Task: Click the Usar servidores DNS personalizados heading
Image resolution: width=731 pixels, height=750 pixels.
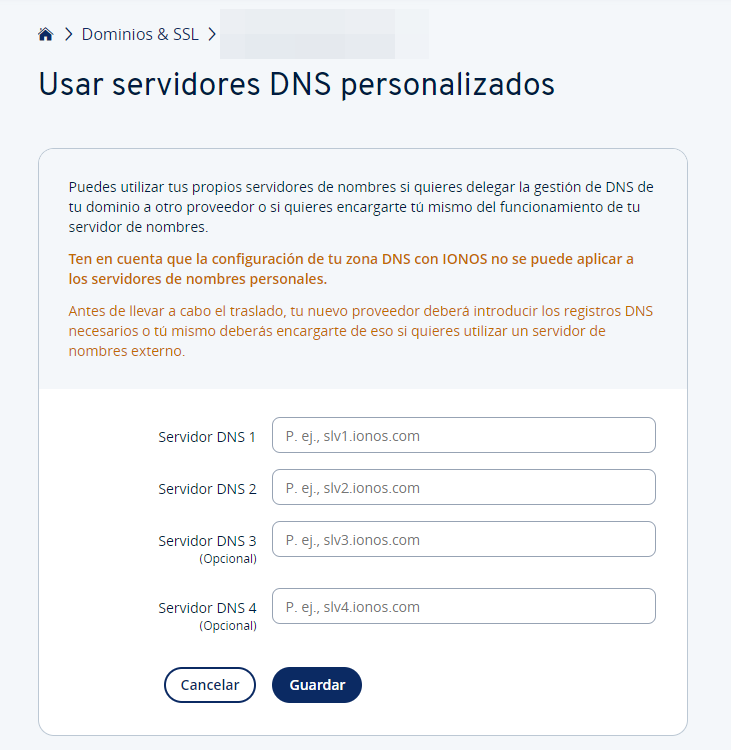Action: 296,85
